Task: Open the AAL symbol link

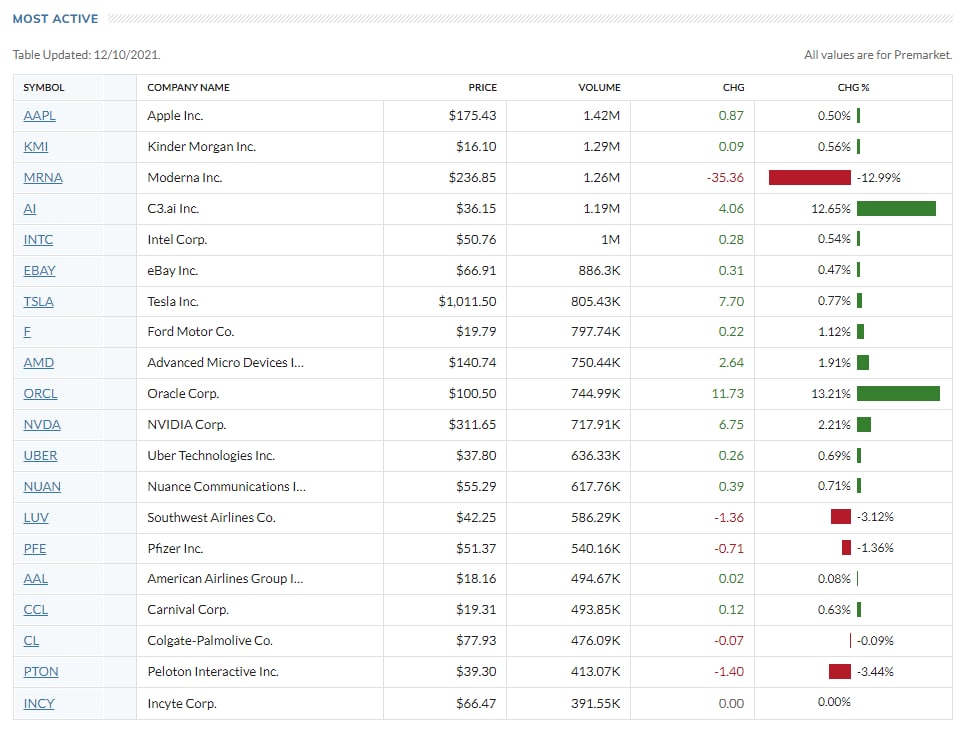Action: 36,579
